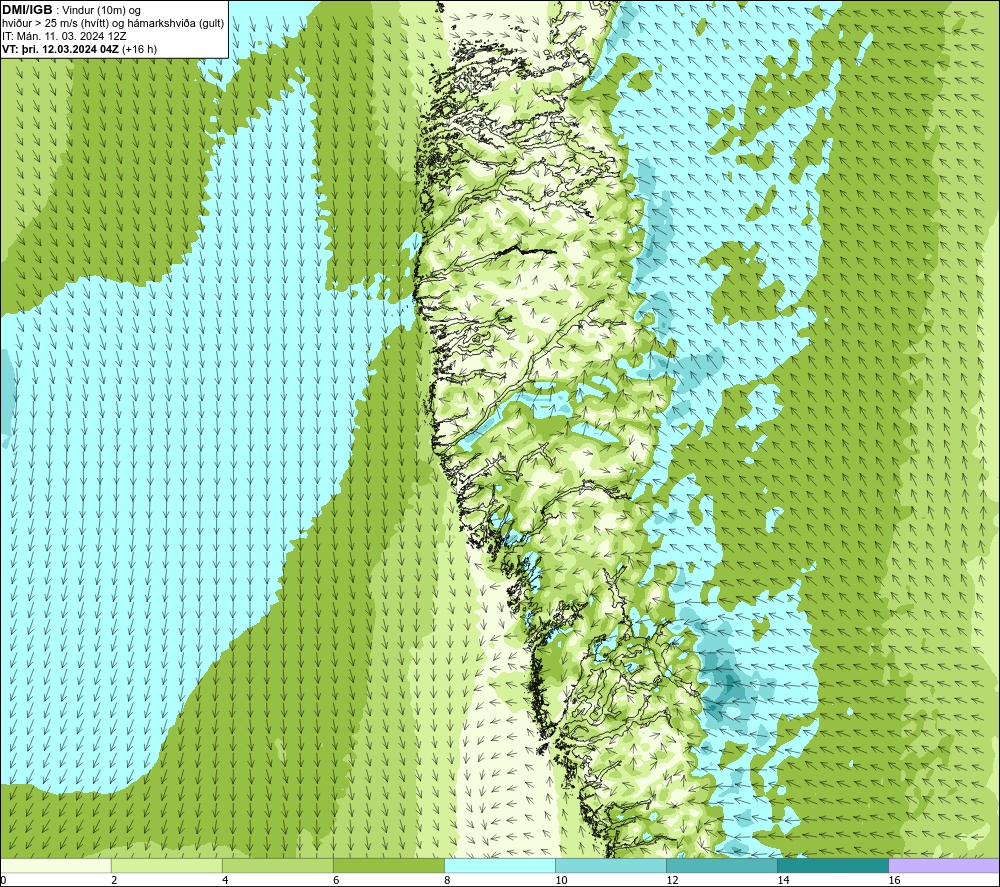Click the 8–10 m/s light cyan legend swatch
The width and height of the screenshot is (1000, 887).
coord(500,865)
